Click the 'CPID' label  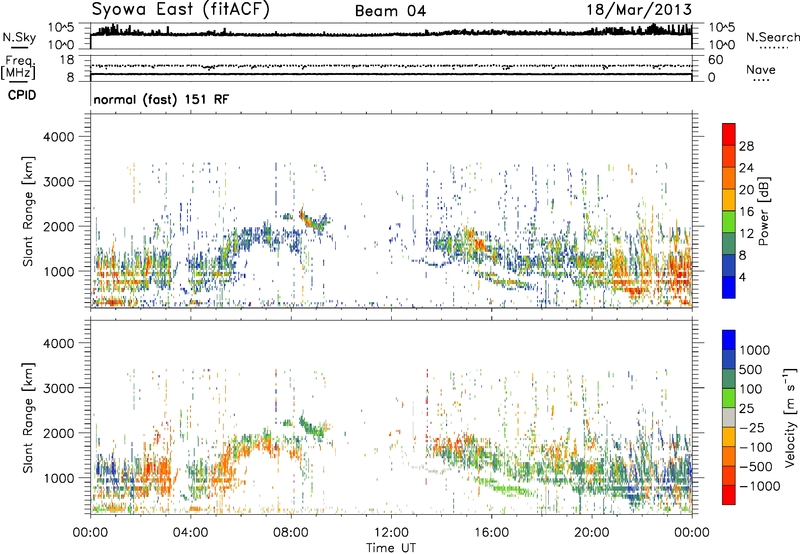22,95
